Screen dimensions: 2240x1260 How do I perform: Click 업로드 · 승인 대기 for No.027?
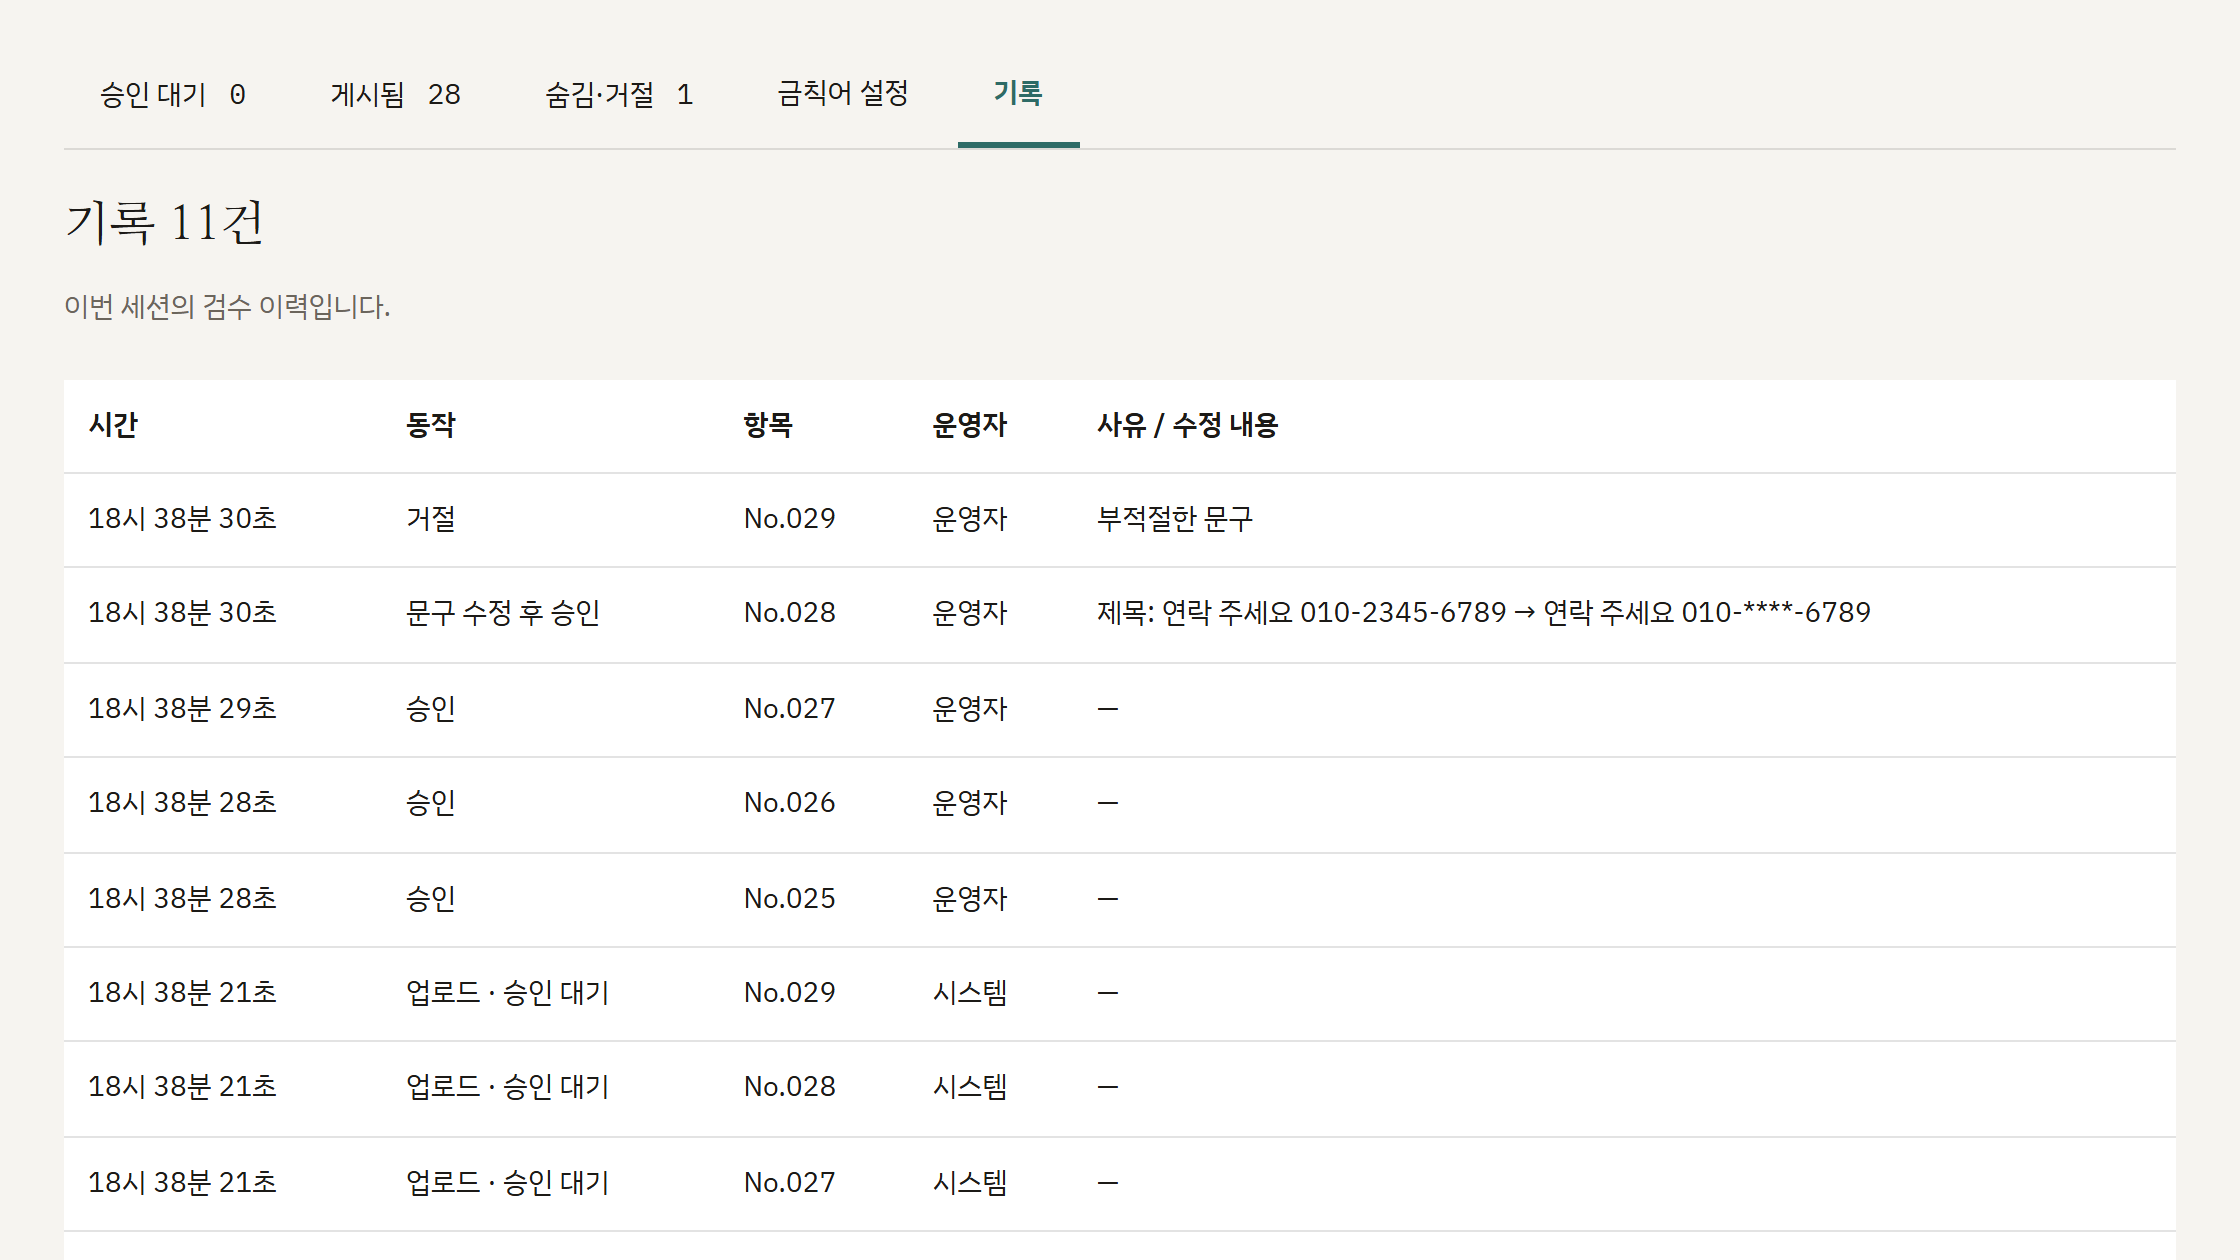tap(508, 1183)
